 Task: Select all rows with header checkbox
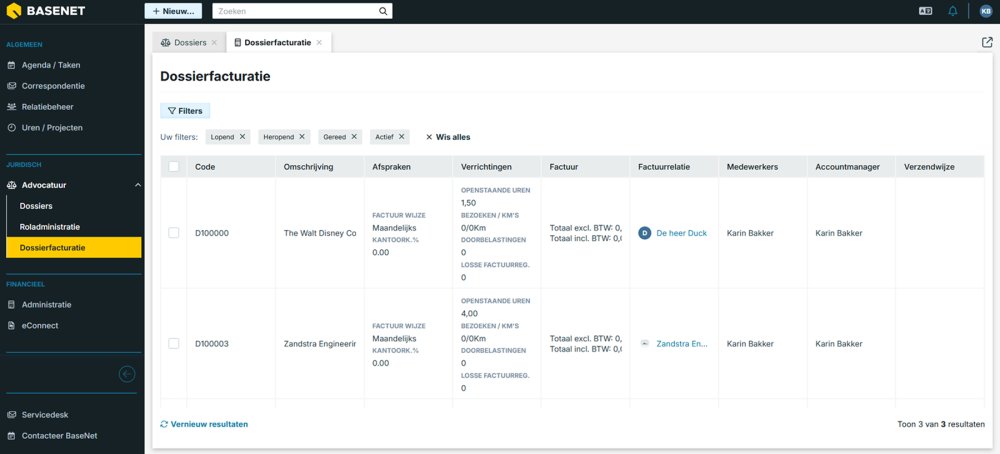(x=174, y=167)
